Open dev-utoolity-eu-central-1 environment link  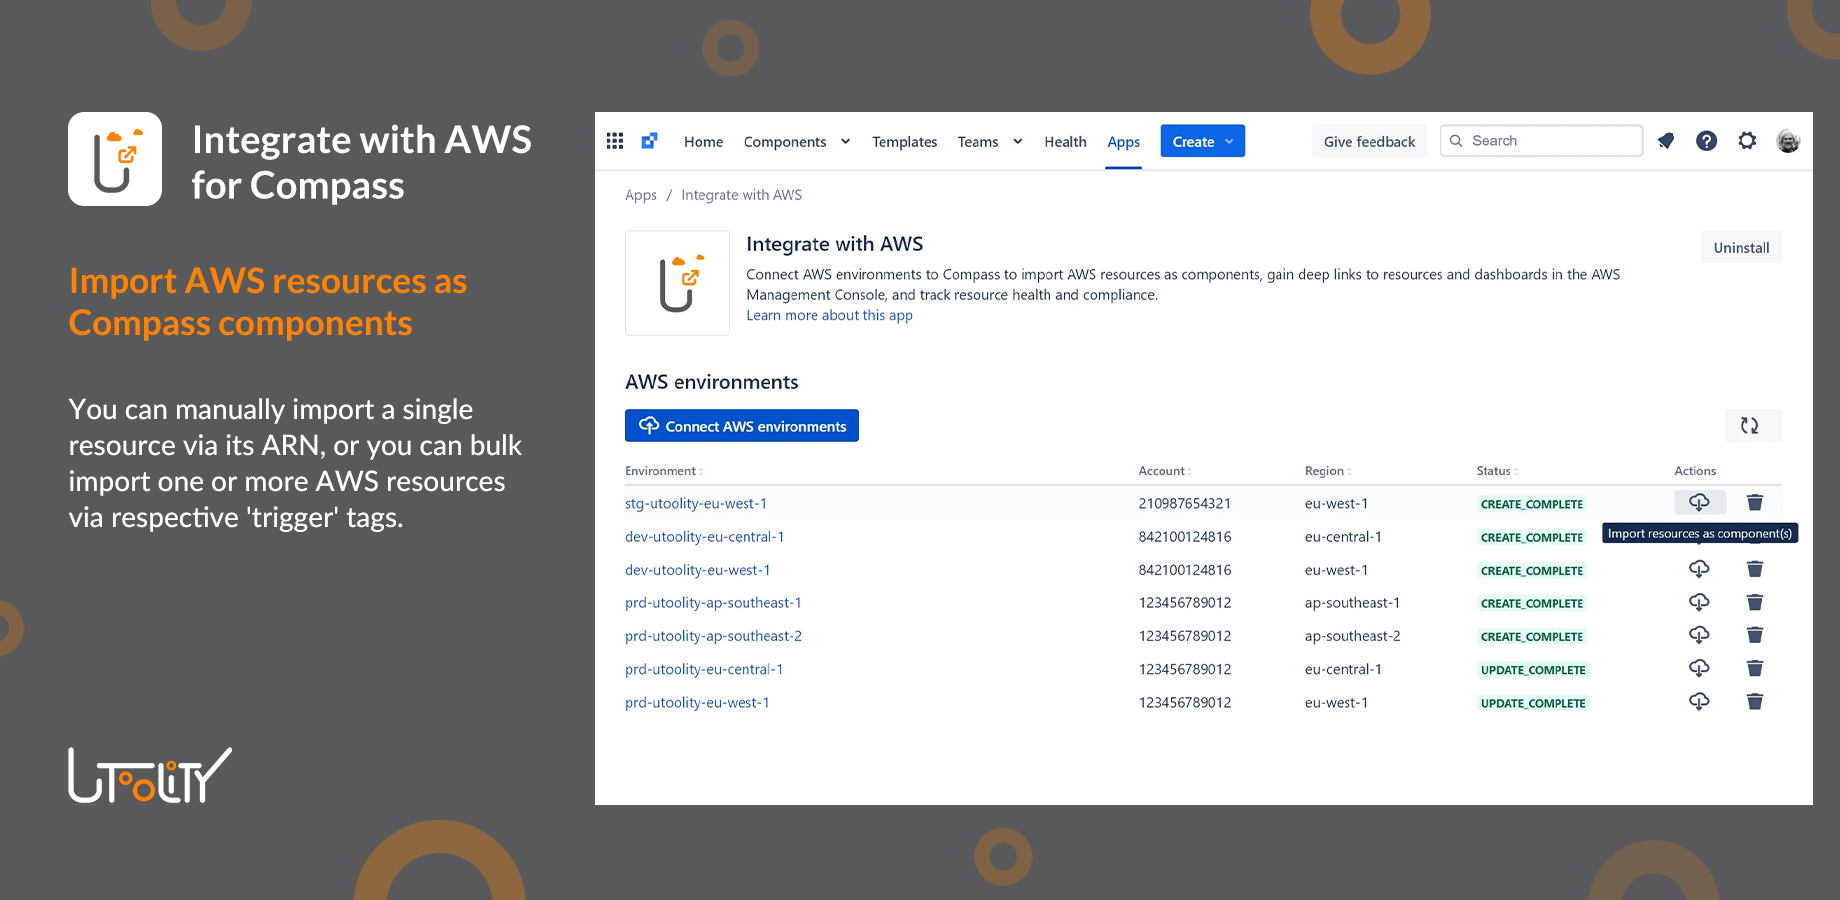tap(704, 537)
